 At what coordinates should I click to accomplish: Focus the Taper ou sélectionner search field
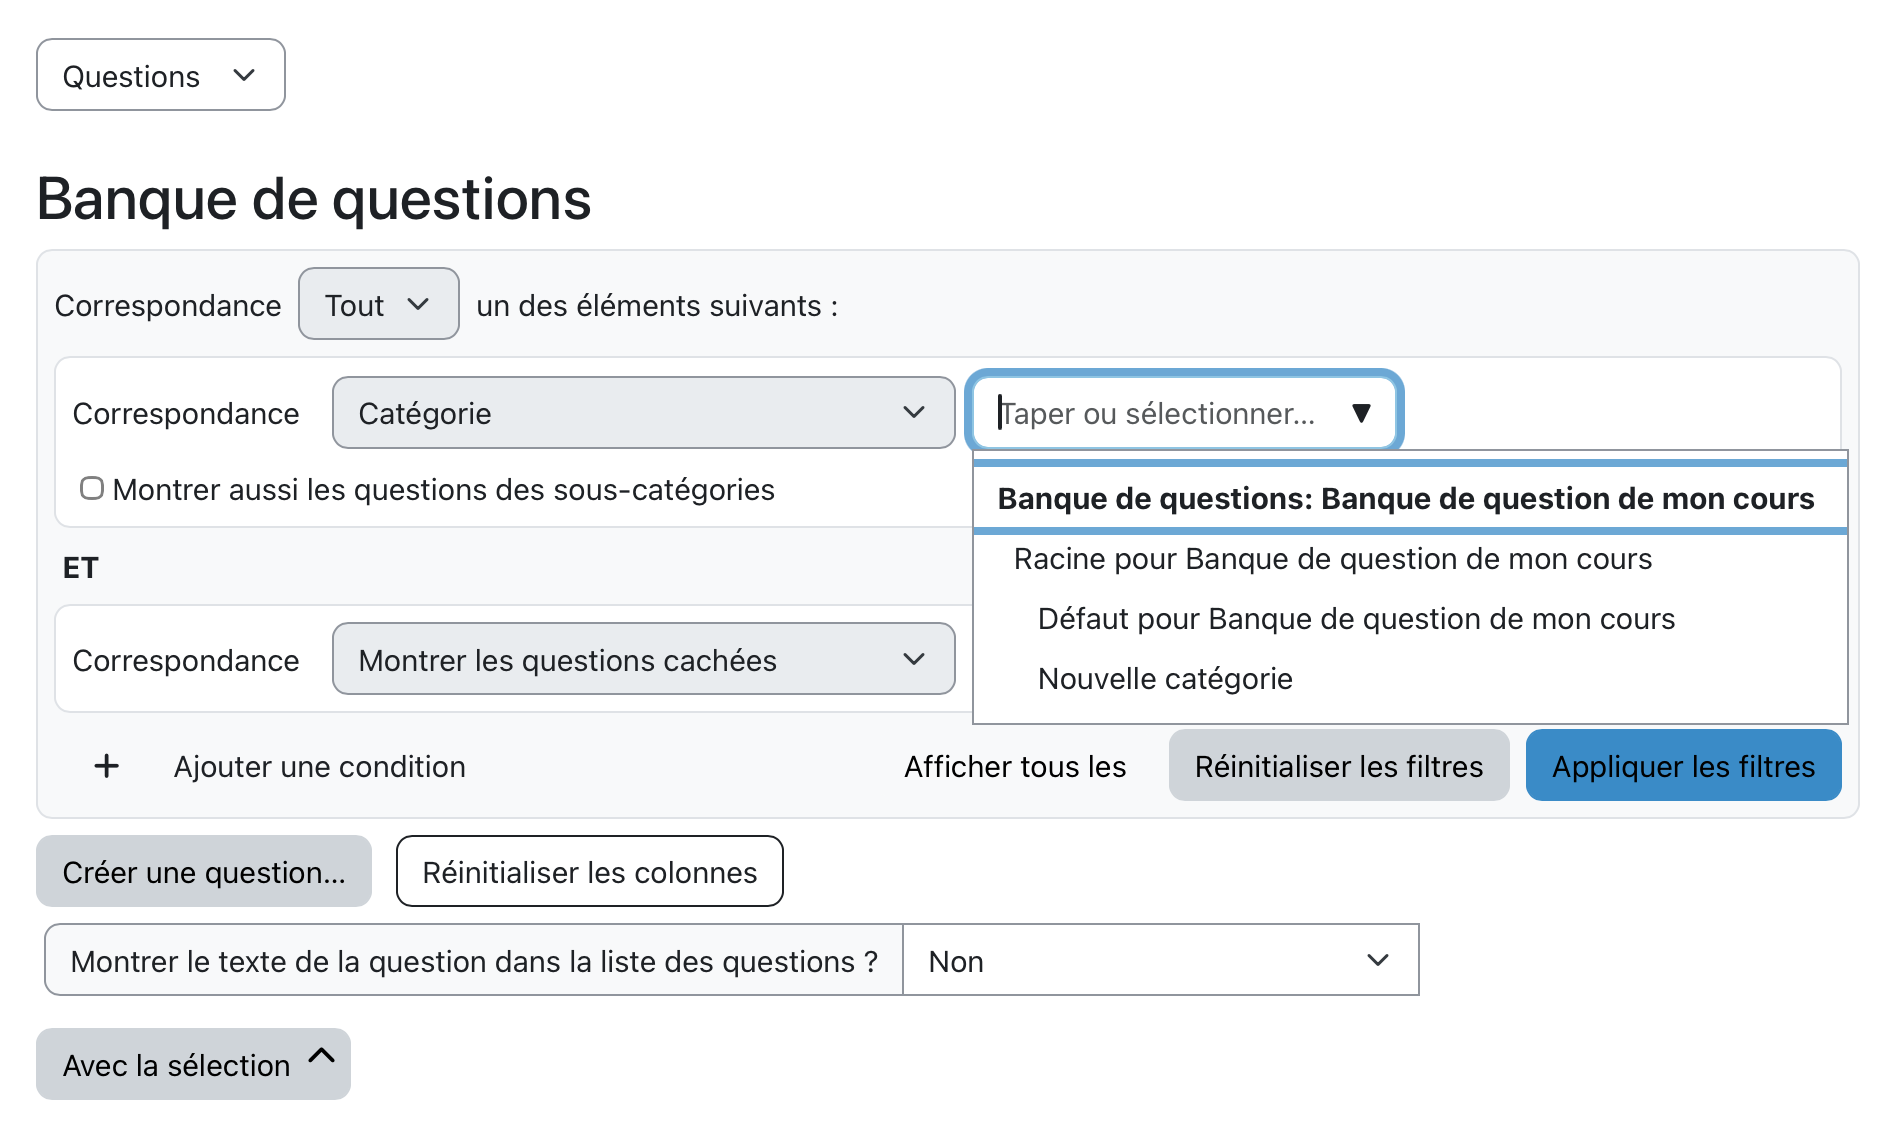click(1160, 413)
